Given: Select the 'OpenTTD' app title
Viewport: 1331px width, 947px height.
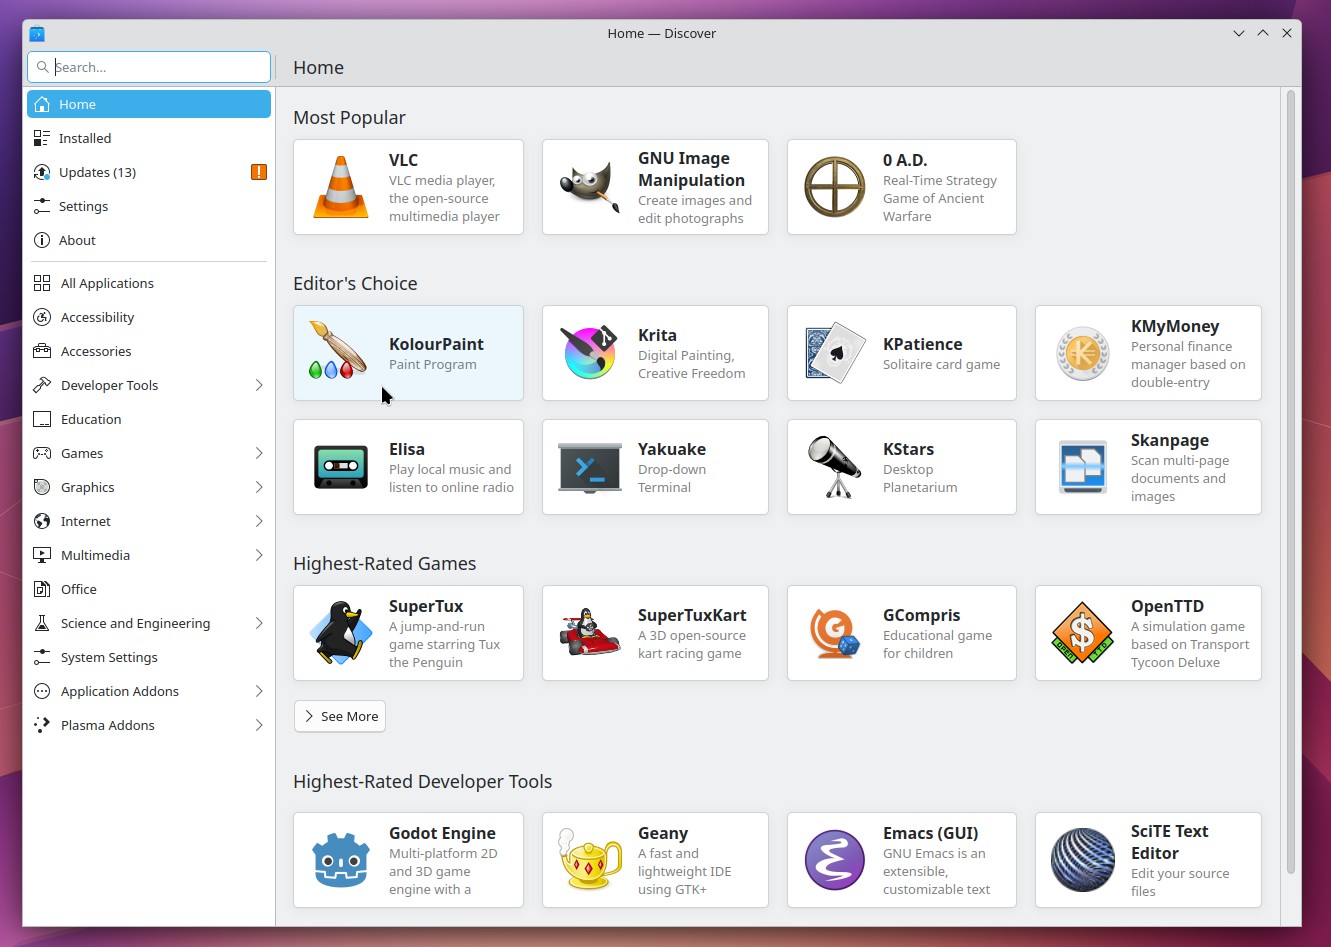Looking at the screenshot, I should click(x=1167, y=606).
